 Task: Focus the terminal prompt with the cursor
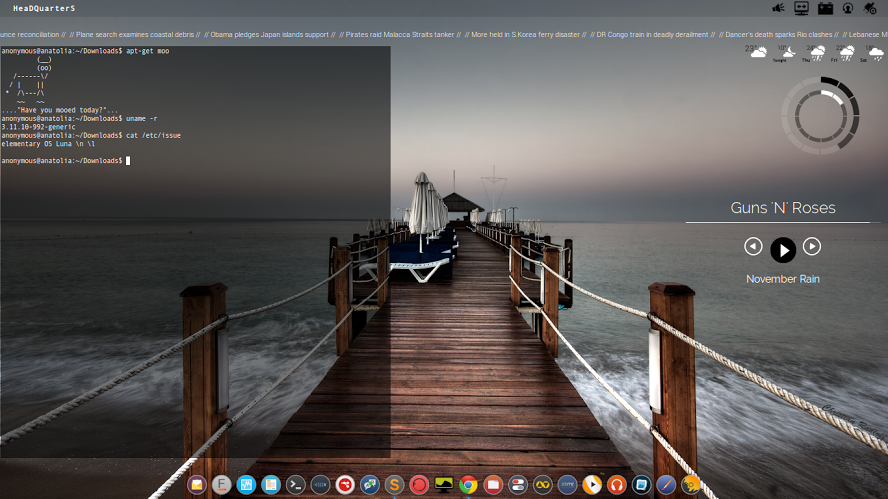[x=66, y=161]
